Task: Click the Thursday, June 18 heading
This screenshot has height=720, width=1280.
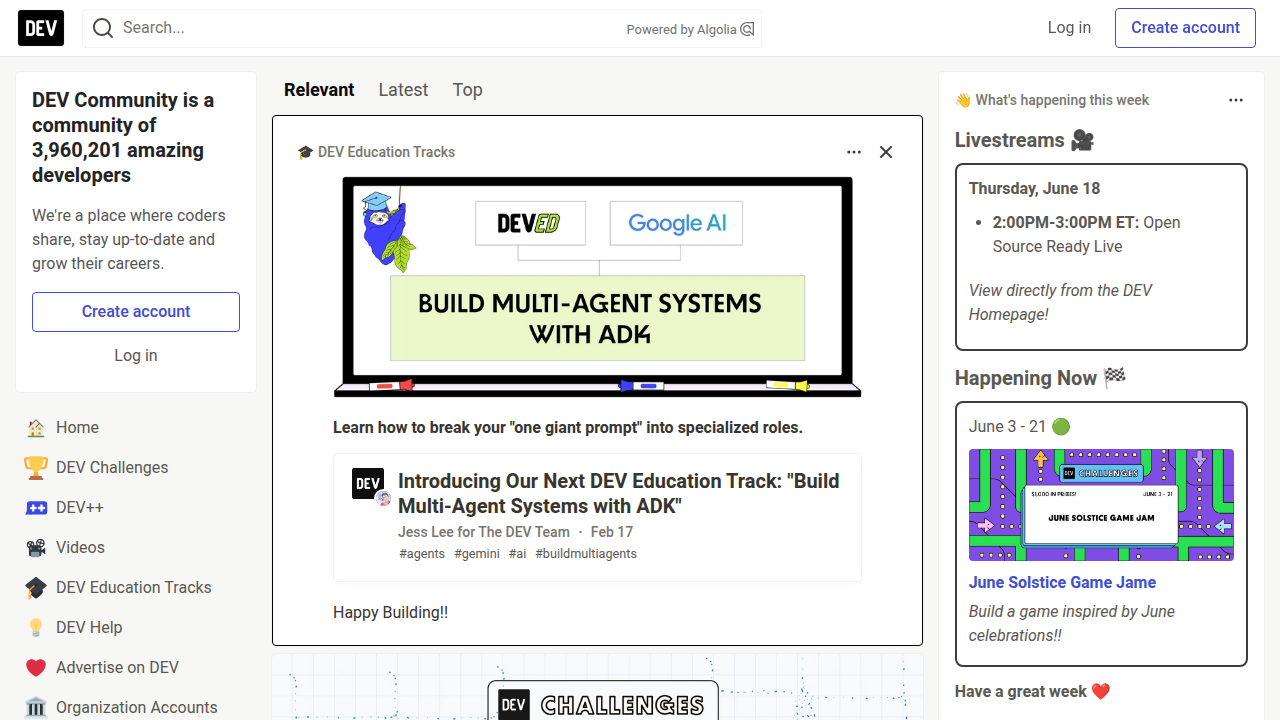Action: [1034, 189]
